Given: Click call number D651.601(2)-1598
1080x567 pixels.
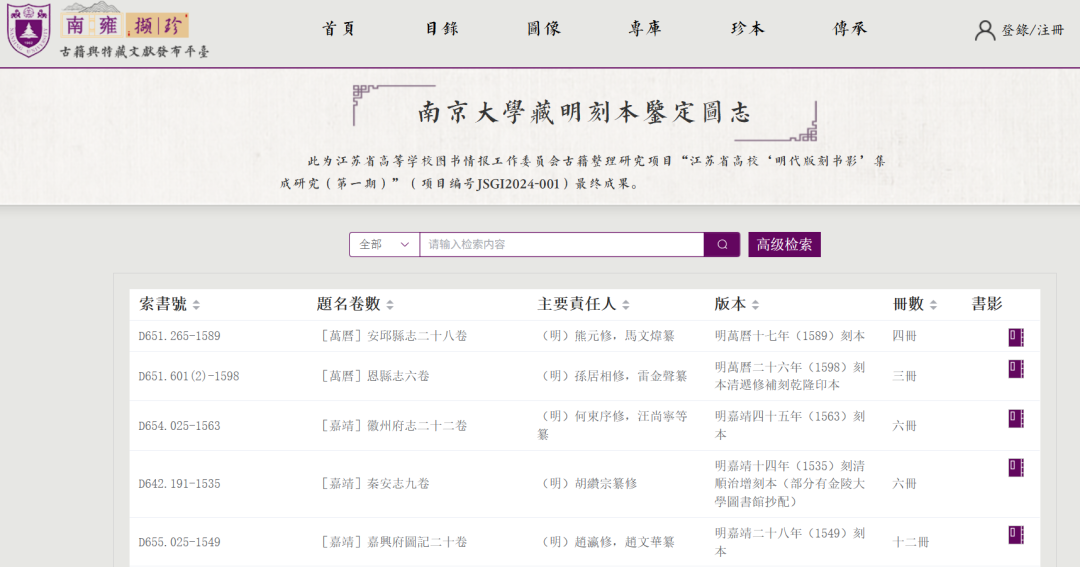Looking at the screenshot, I should coord(189,376).
